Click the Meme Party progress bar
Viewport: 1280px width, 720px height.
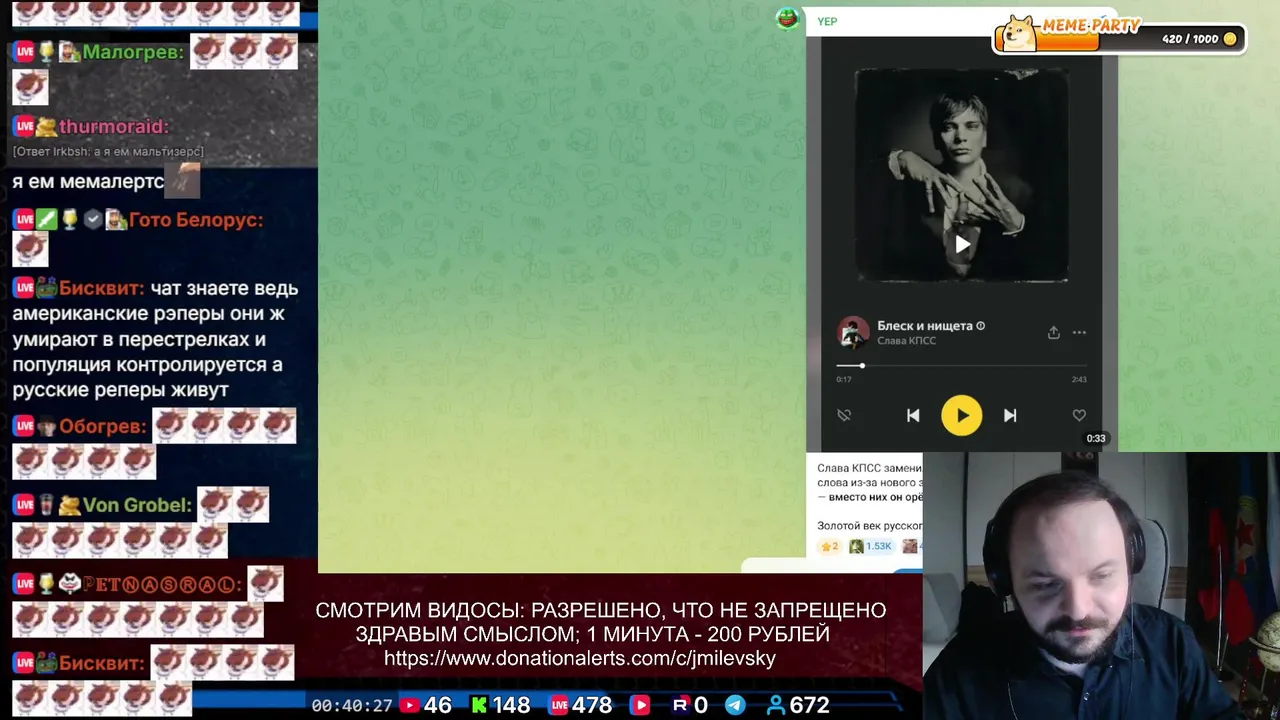click(x=1120, y=39)
